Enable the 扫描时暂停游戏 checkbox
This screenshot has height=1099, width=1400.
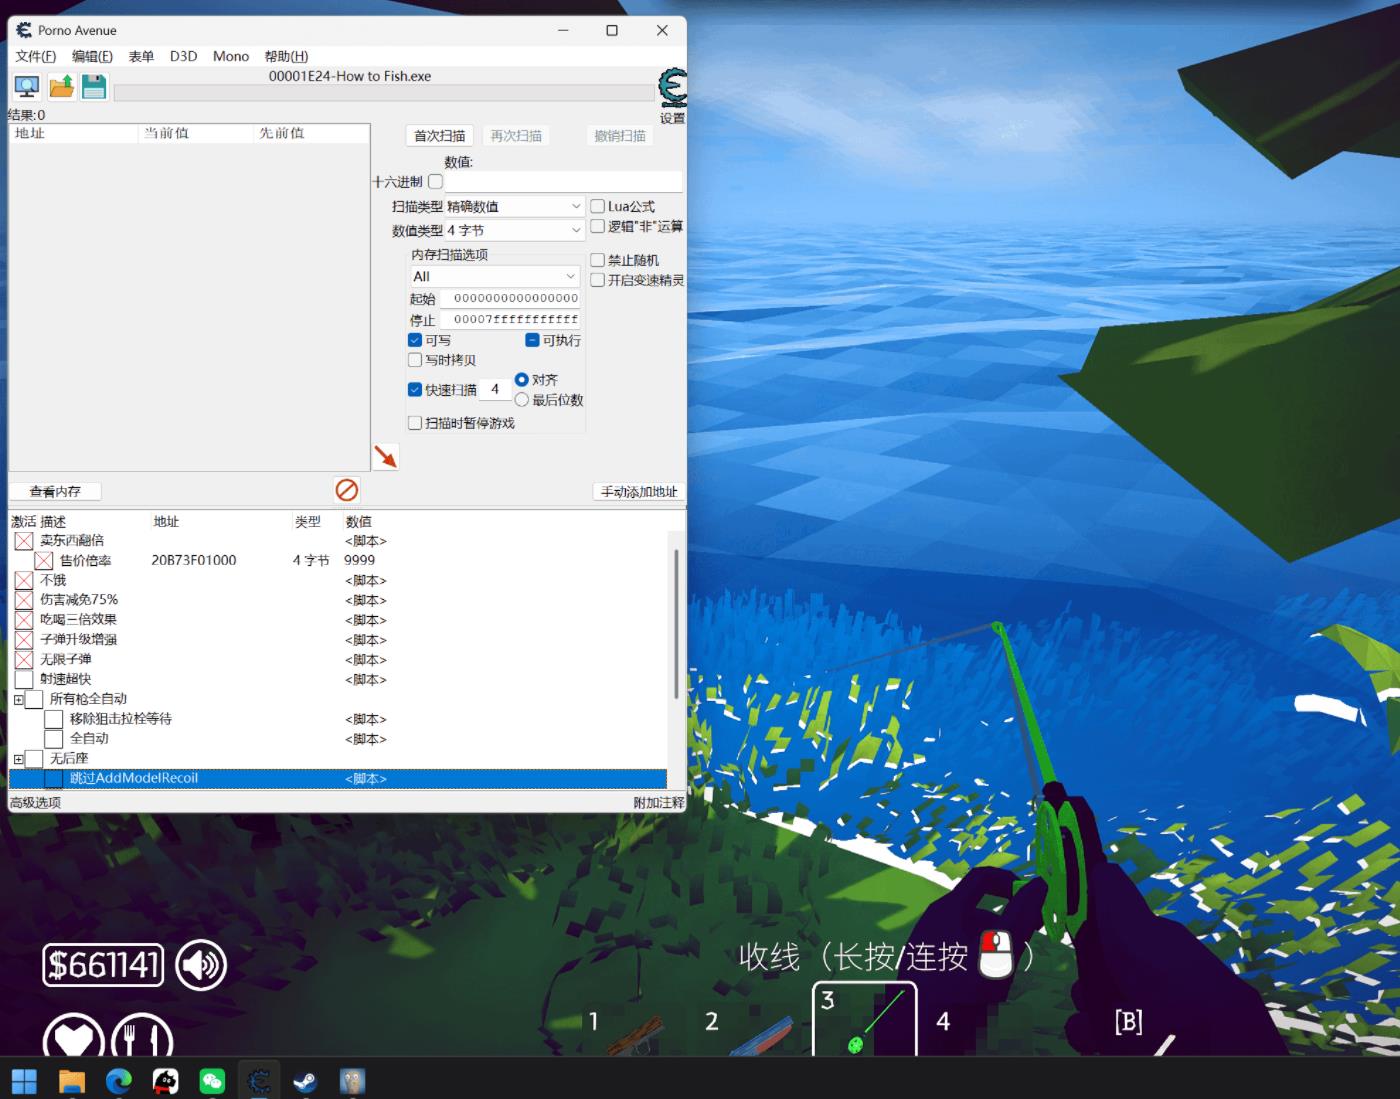point(415,423)
